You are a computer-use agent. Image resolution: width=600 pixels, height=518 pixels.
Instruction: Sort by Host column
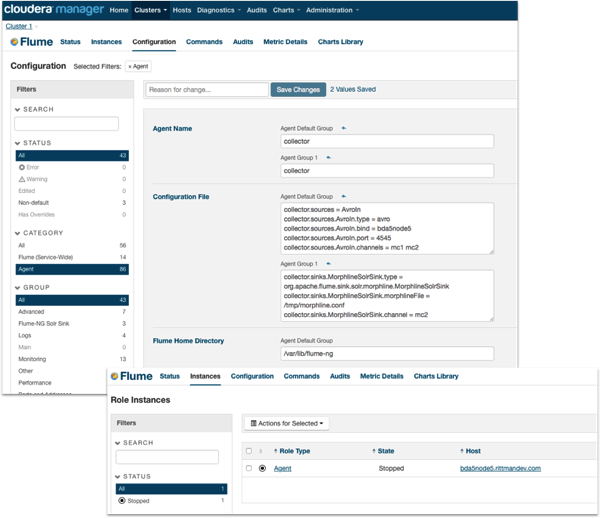click(x=470, y=451)
